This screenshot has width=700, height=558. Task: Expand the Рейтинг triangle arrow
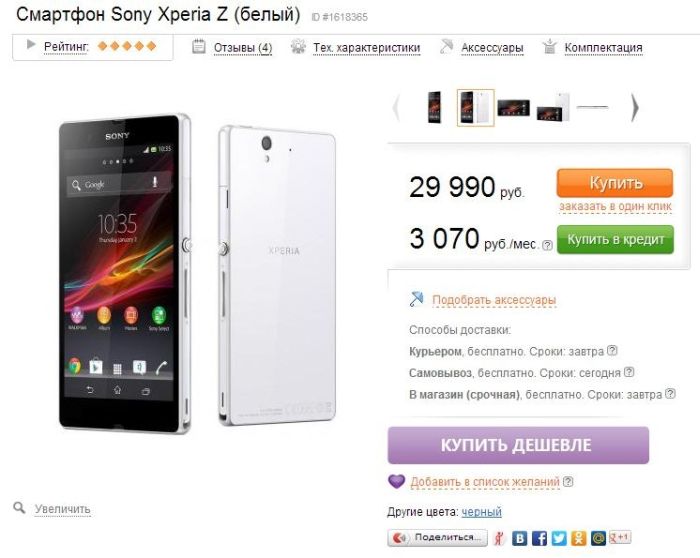click(31, 45)
